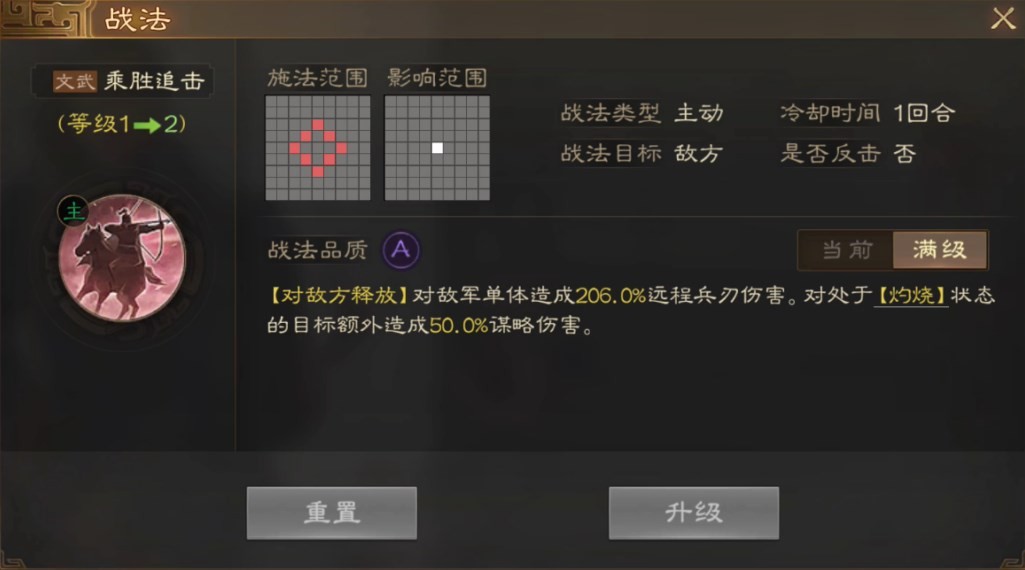1025x570 pixels.
Task: Click the 冷却时间 1回合 info field
Action: click(x=867, y=113)
